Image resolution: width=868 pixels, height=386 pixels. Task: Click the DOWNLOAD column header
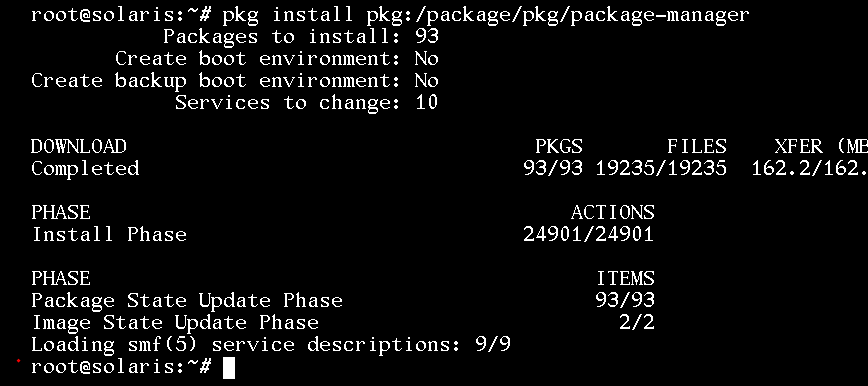(x=79, y=146)
